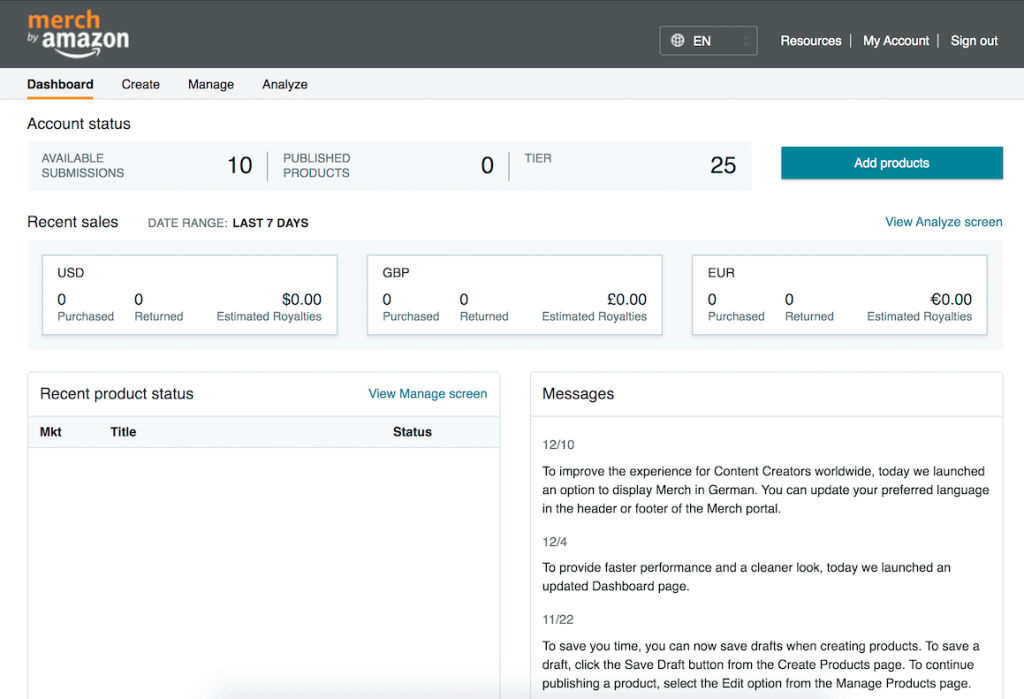The height and width of the screenshot is (699, 1024).
Task: Click the 12/10 message date
Action: [x=558, y=445]
